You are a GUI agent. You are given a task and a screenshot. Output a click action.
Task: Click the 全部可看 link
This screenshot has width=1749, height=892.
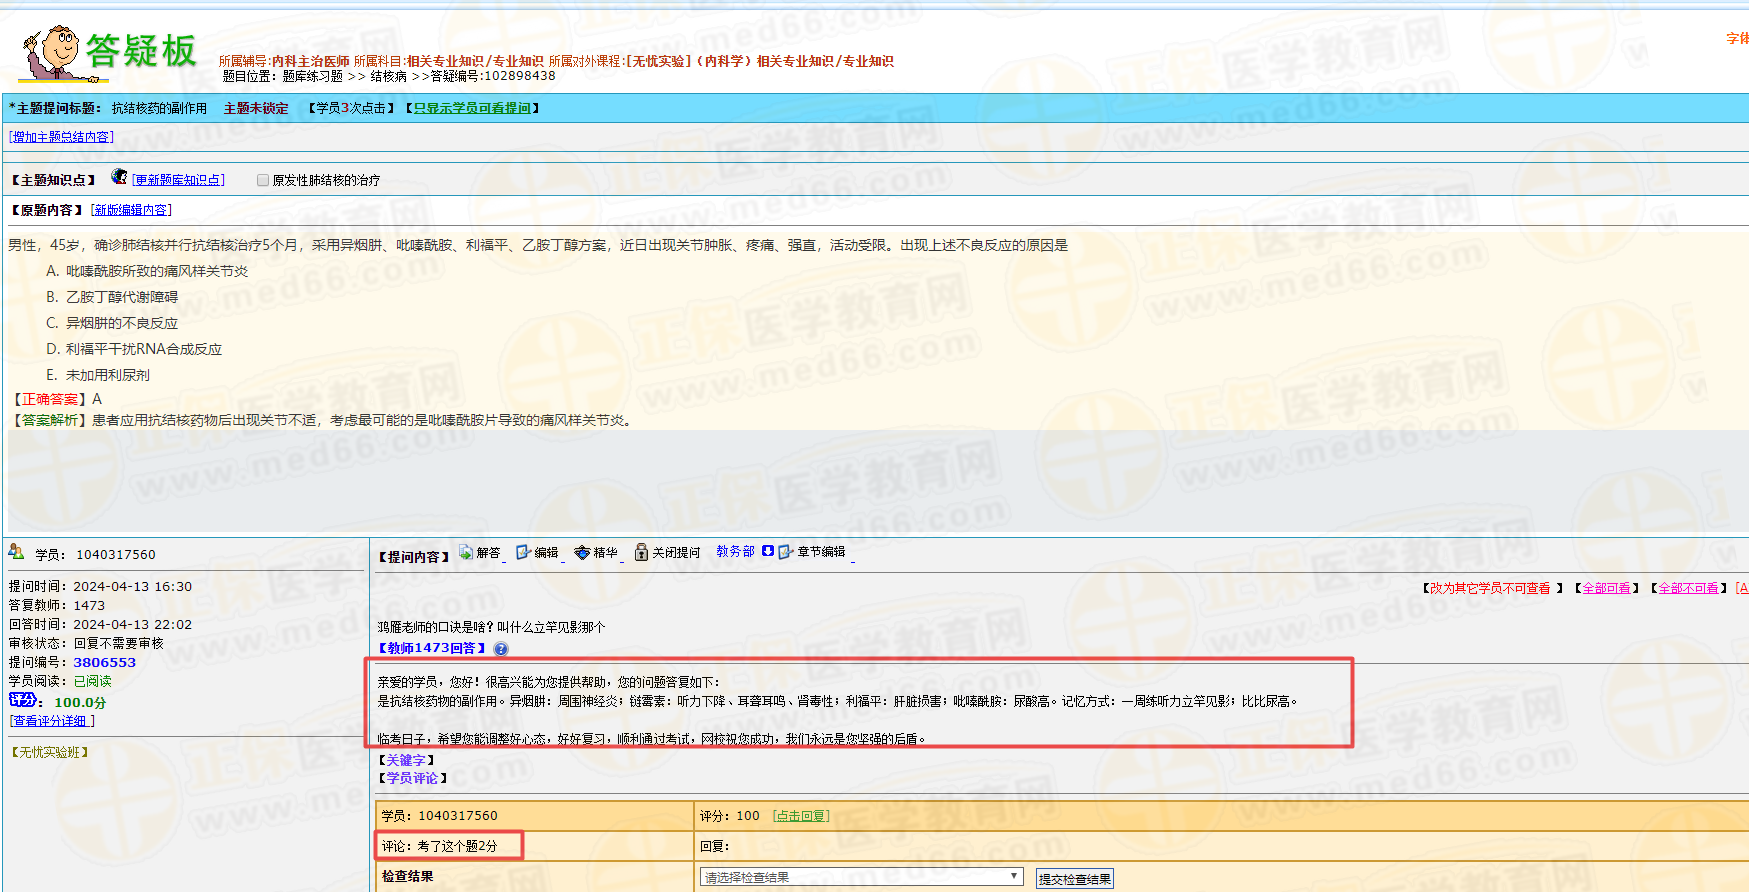click(x=1606, y=588)
